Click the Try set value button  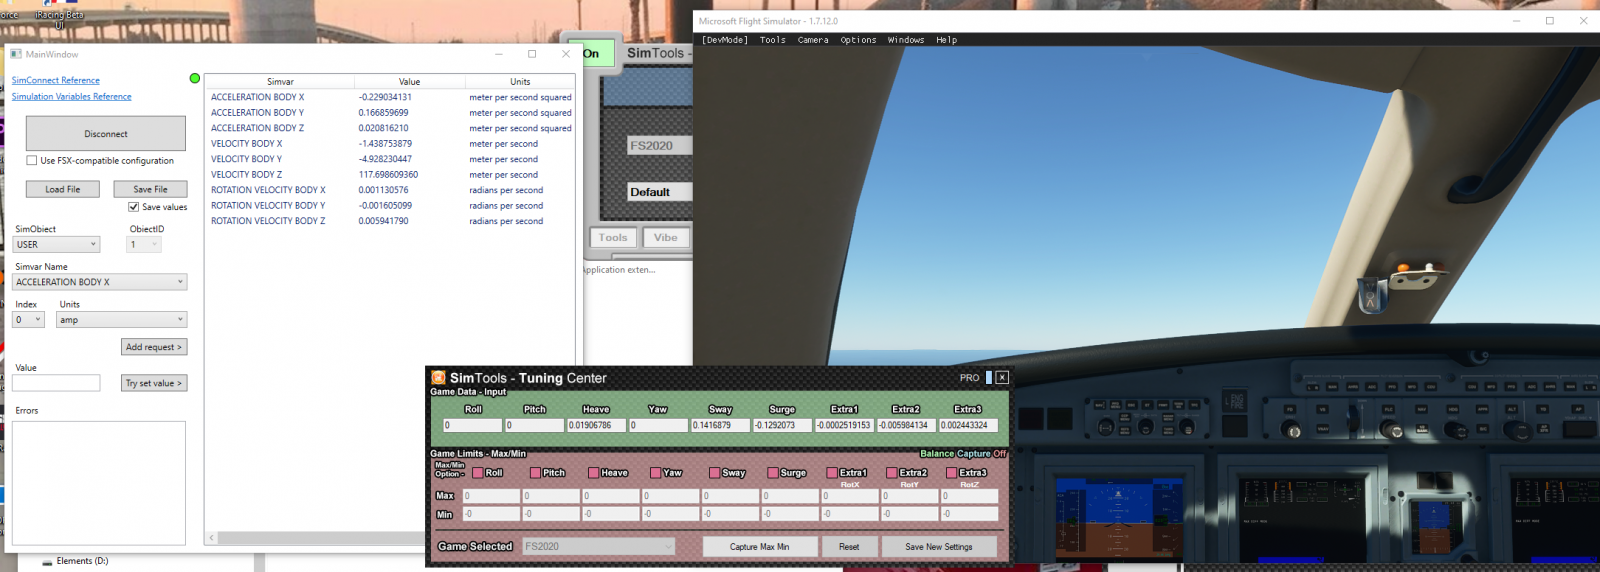(154, 383)
